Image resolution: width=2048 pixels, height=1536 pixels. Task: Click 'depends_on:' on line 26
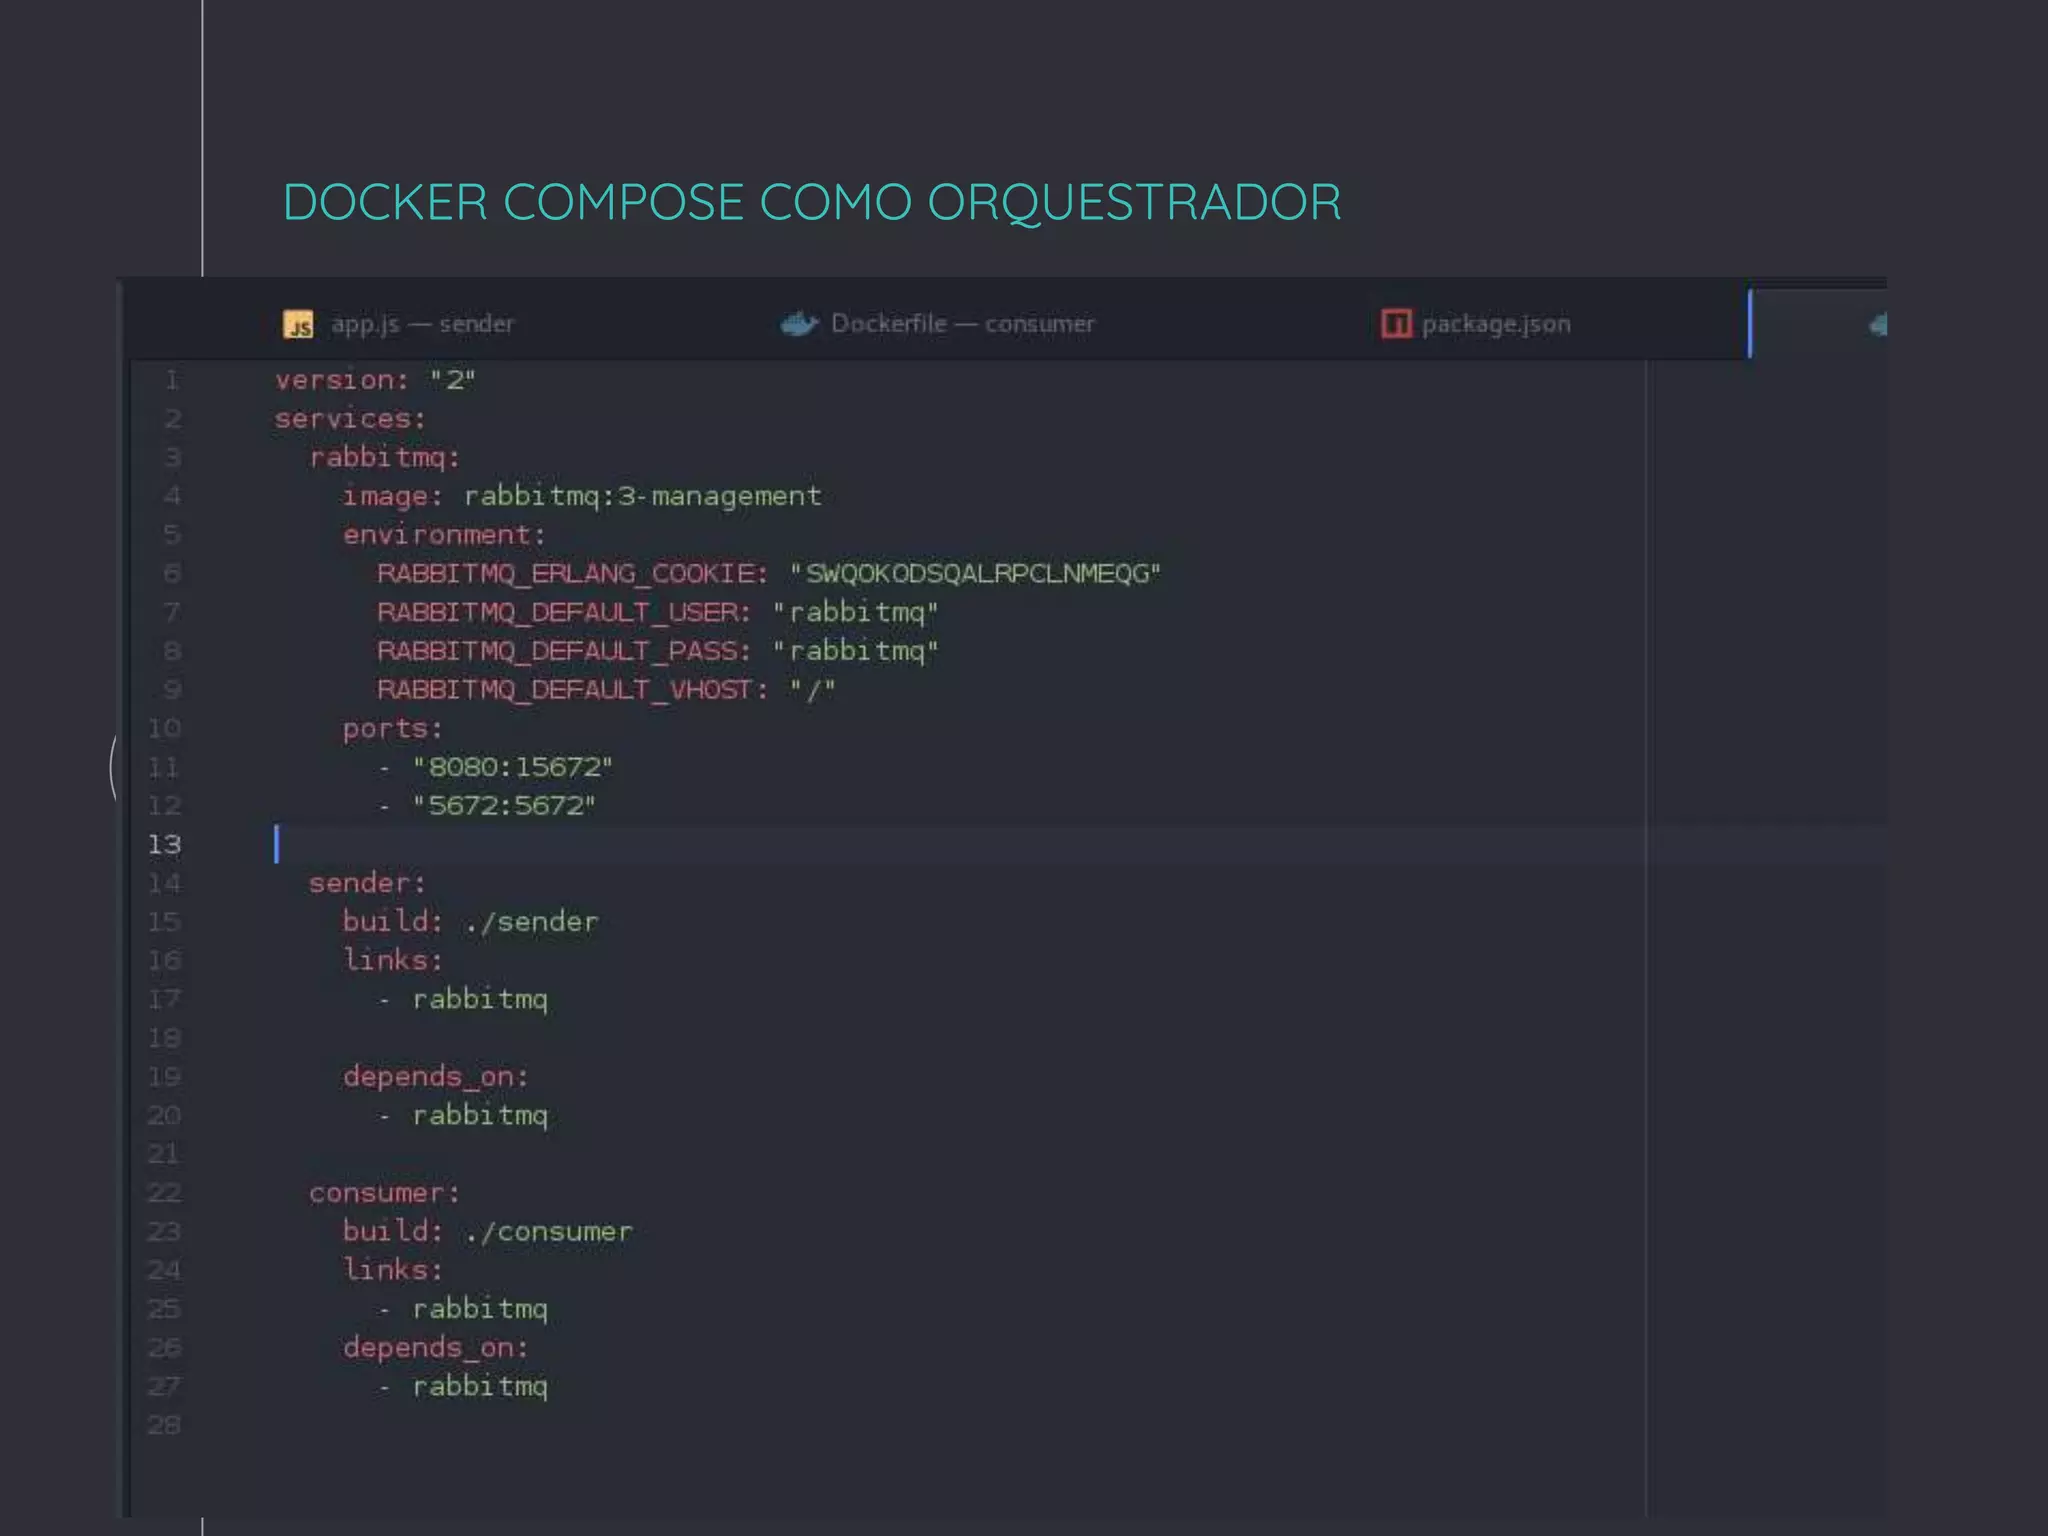435,1348
